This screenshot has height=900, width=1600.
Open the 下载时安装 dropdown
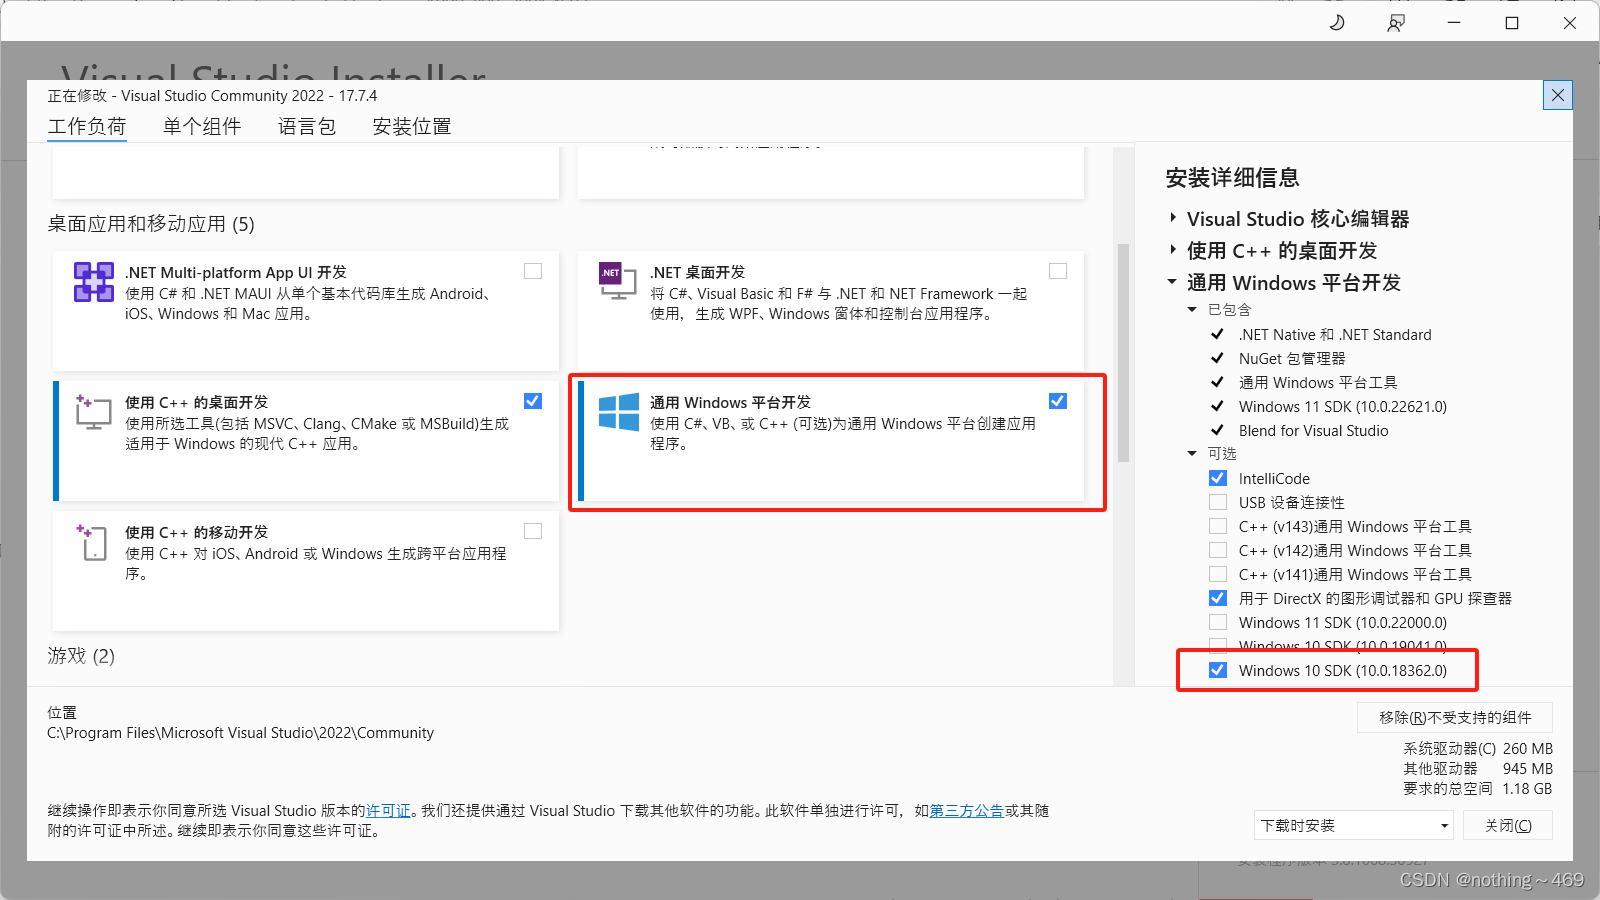pyautogui.click(x=1352, y=825)
